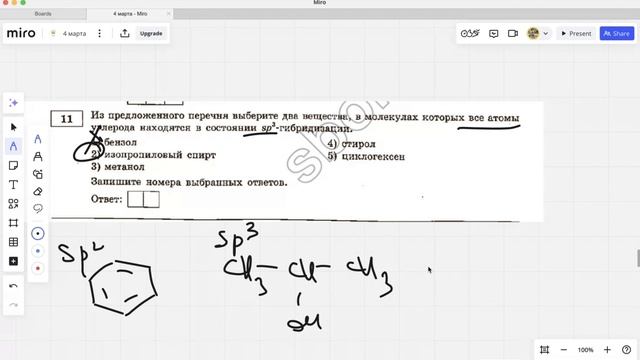Select the Eraser tool

coord(38,191)
